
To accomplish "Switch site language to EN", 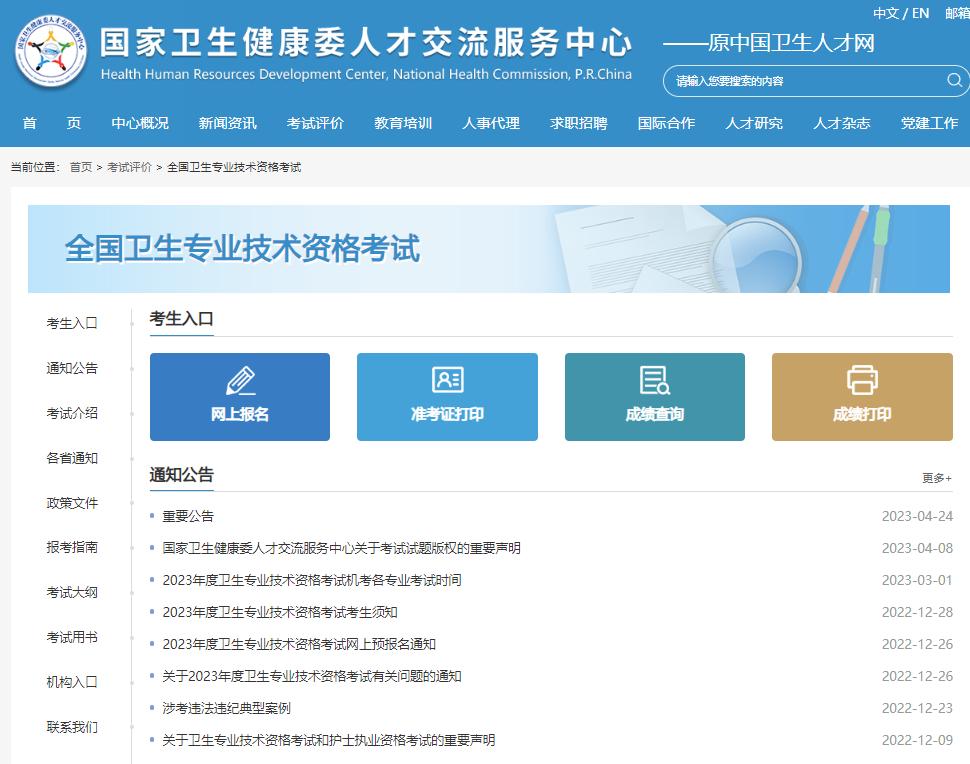I will pyautogui.click(x=919, y=12).
